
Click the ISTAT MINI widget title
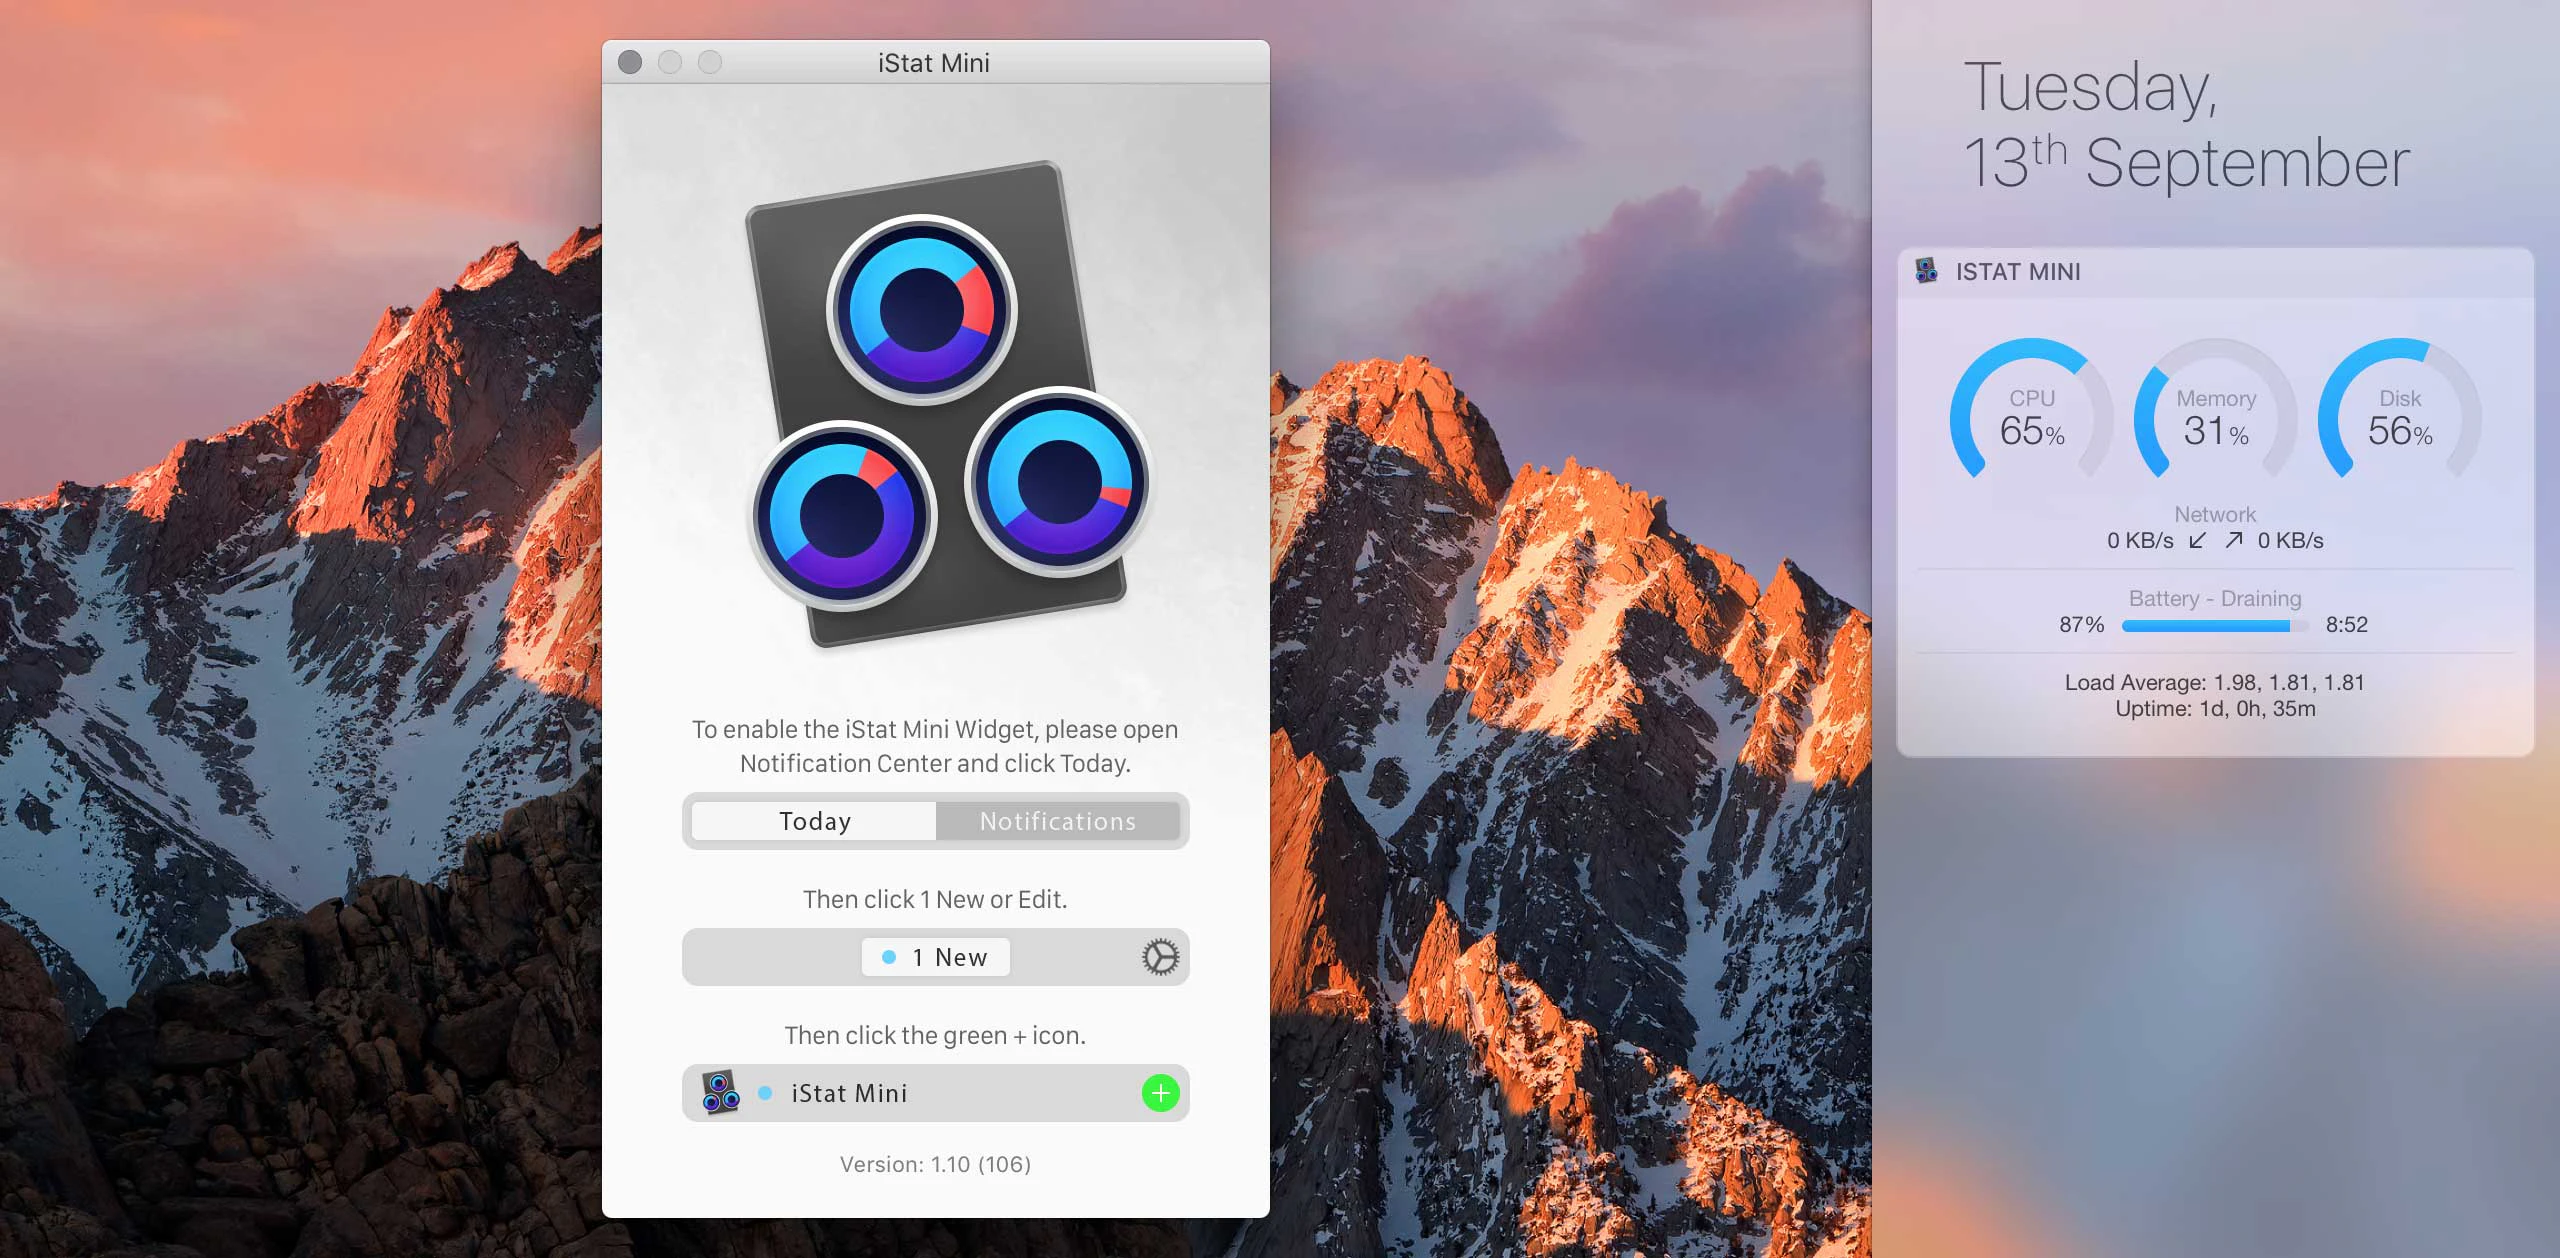pyautogui.click(x=2017, y=272)
